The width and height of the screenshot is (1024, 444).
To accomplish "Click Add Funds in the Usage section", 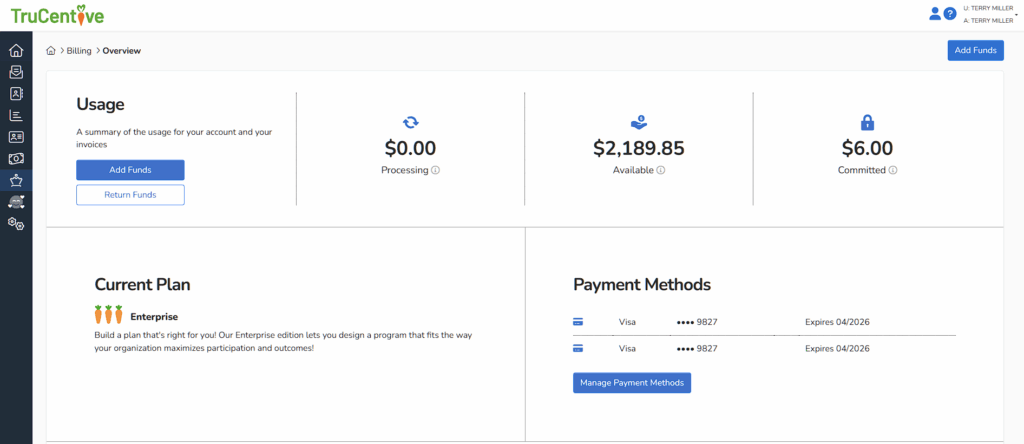I will point(130,170).
